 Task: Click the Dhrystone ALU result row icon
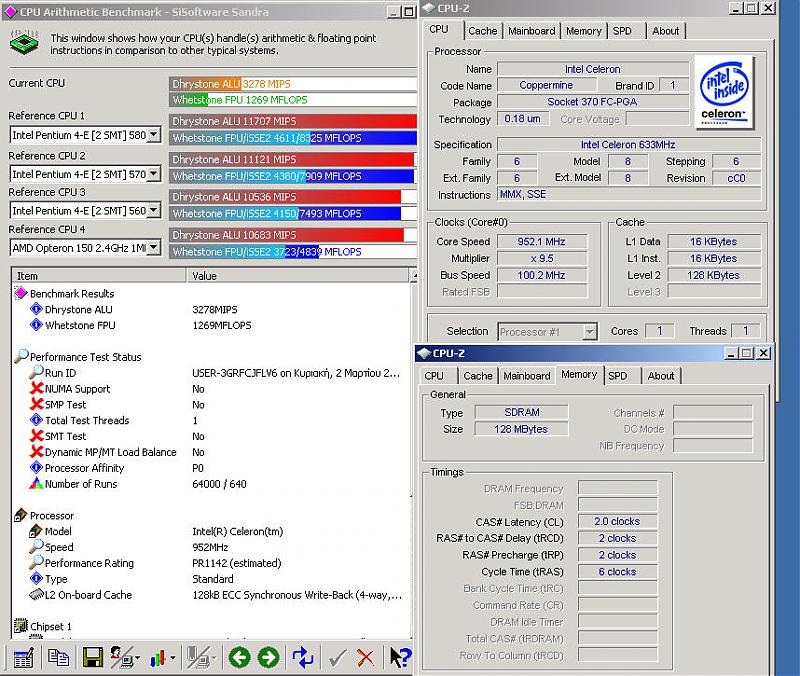pos(36,309)
